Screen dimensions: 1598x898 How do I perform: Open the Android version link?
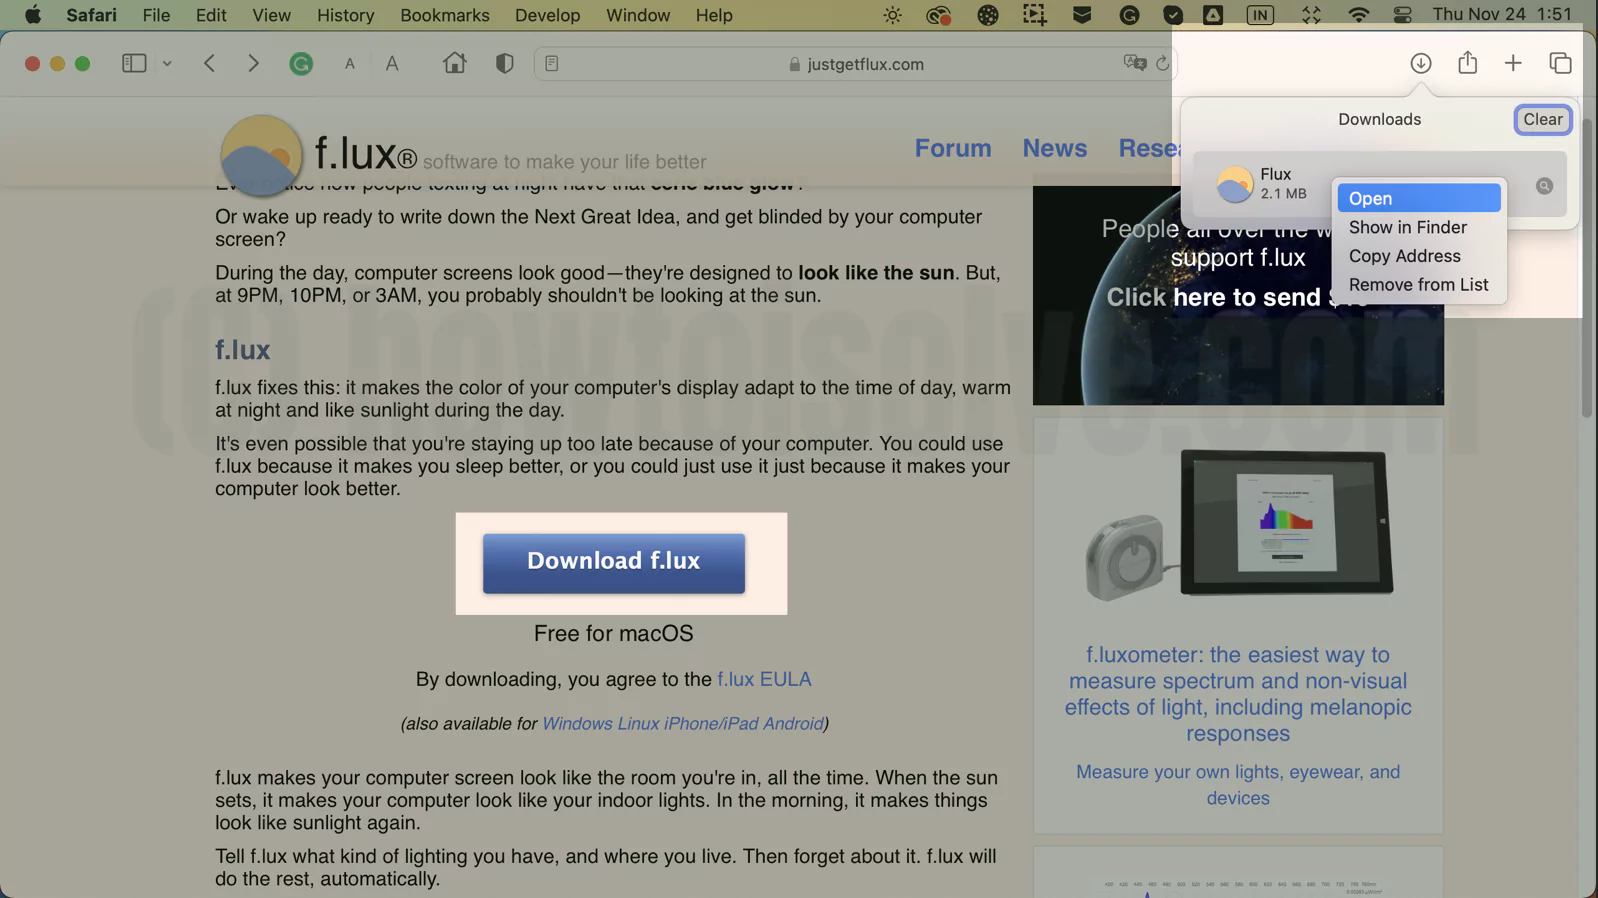[x=793, y=723]
